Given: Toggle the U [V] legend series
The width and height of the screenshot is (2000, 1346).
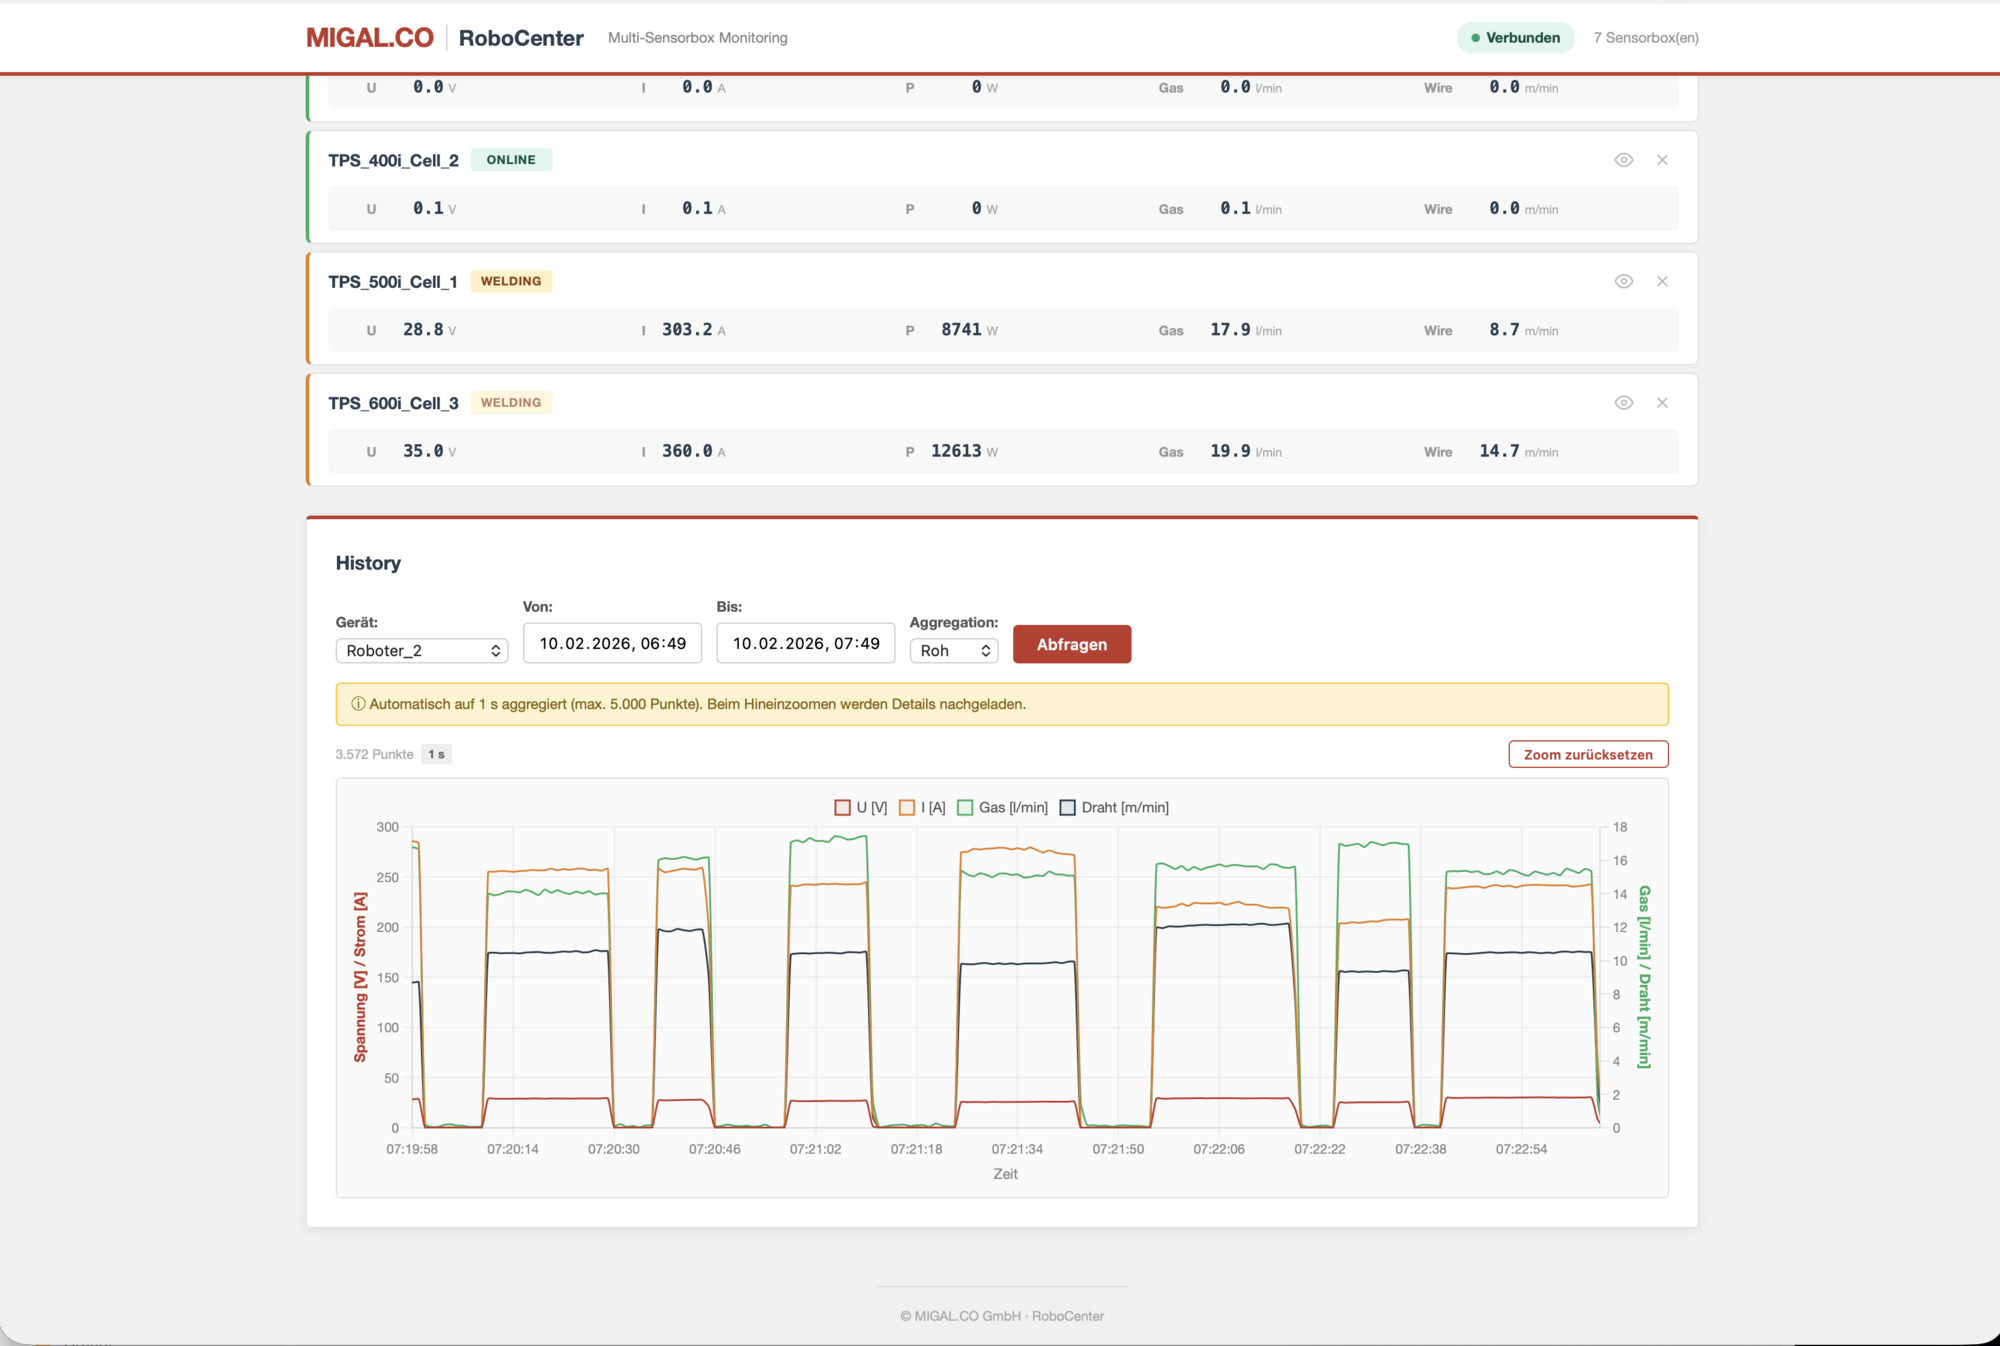Looking at the screenshot, I should (x=861, y=807).
